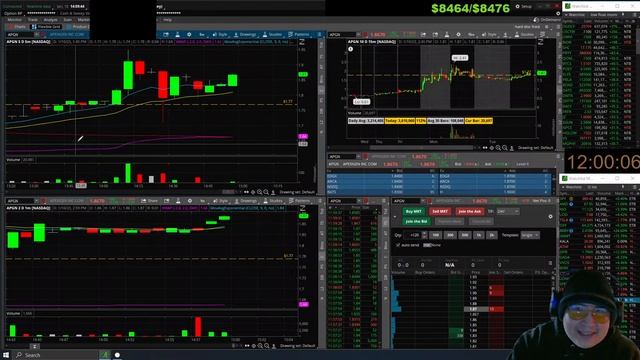
Task: Click red link icon beside Level II symbol
Action: point(366,157)
